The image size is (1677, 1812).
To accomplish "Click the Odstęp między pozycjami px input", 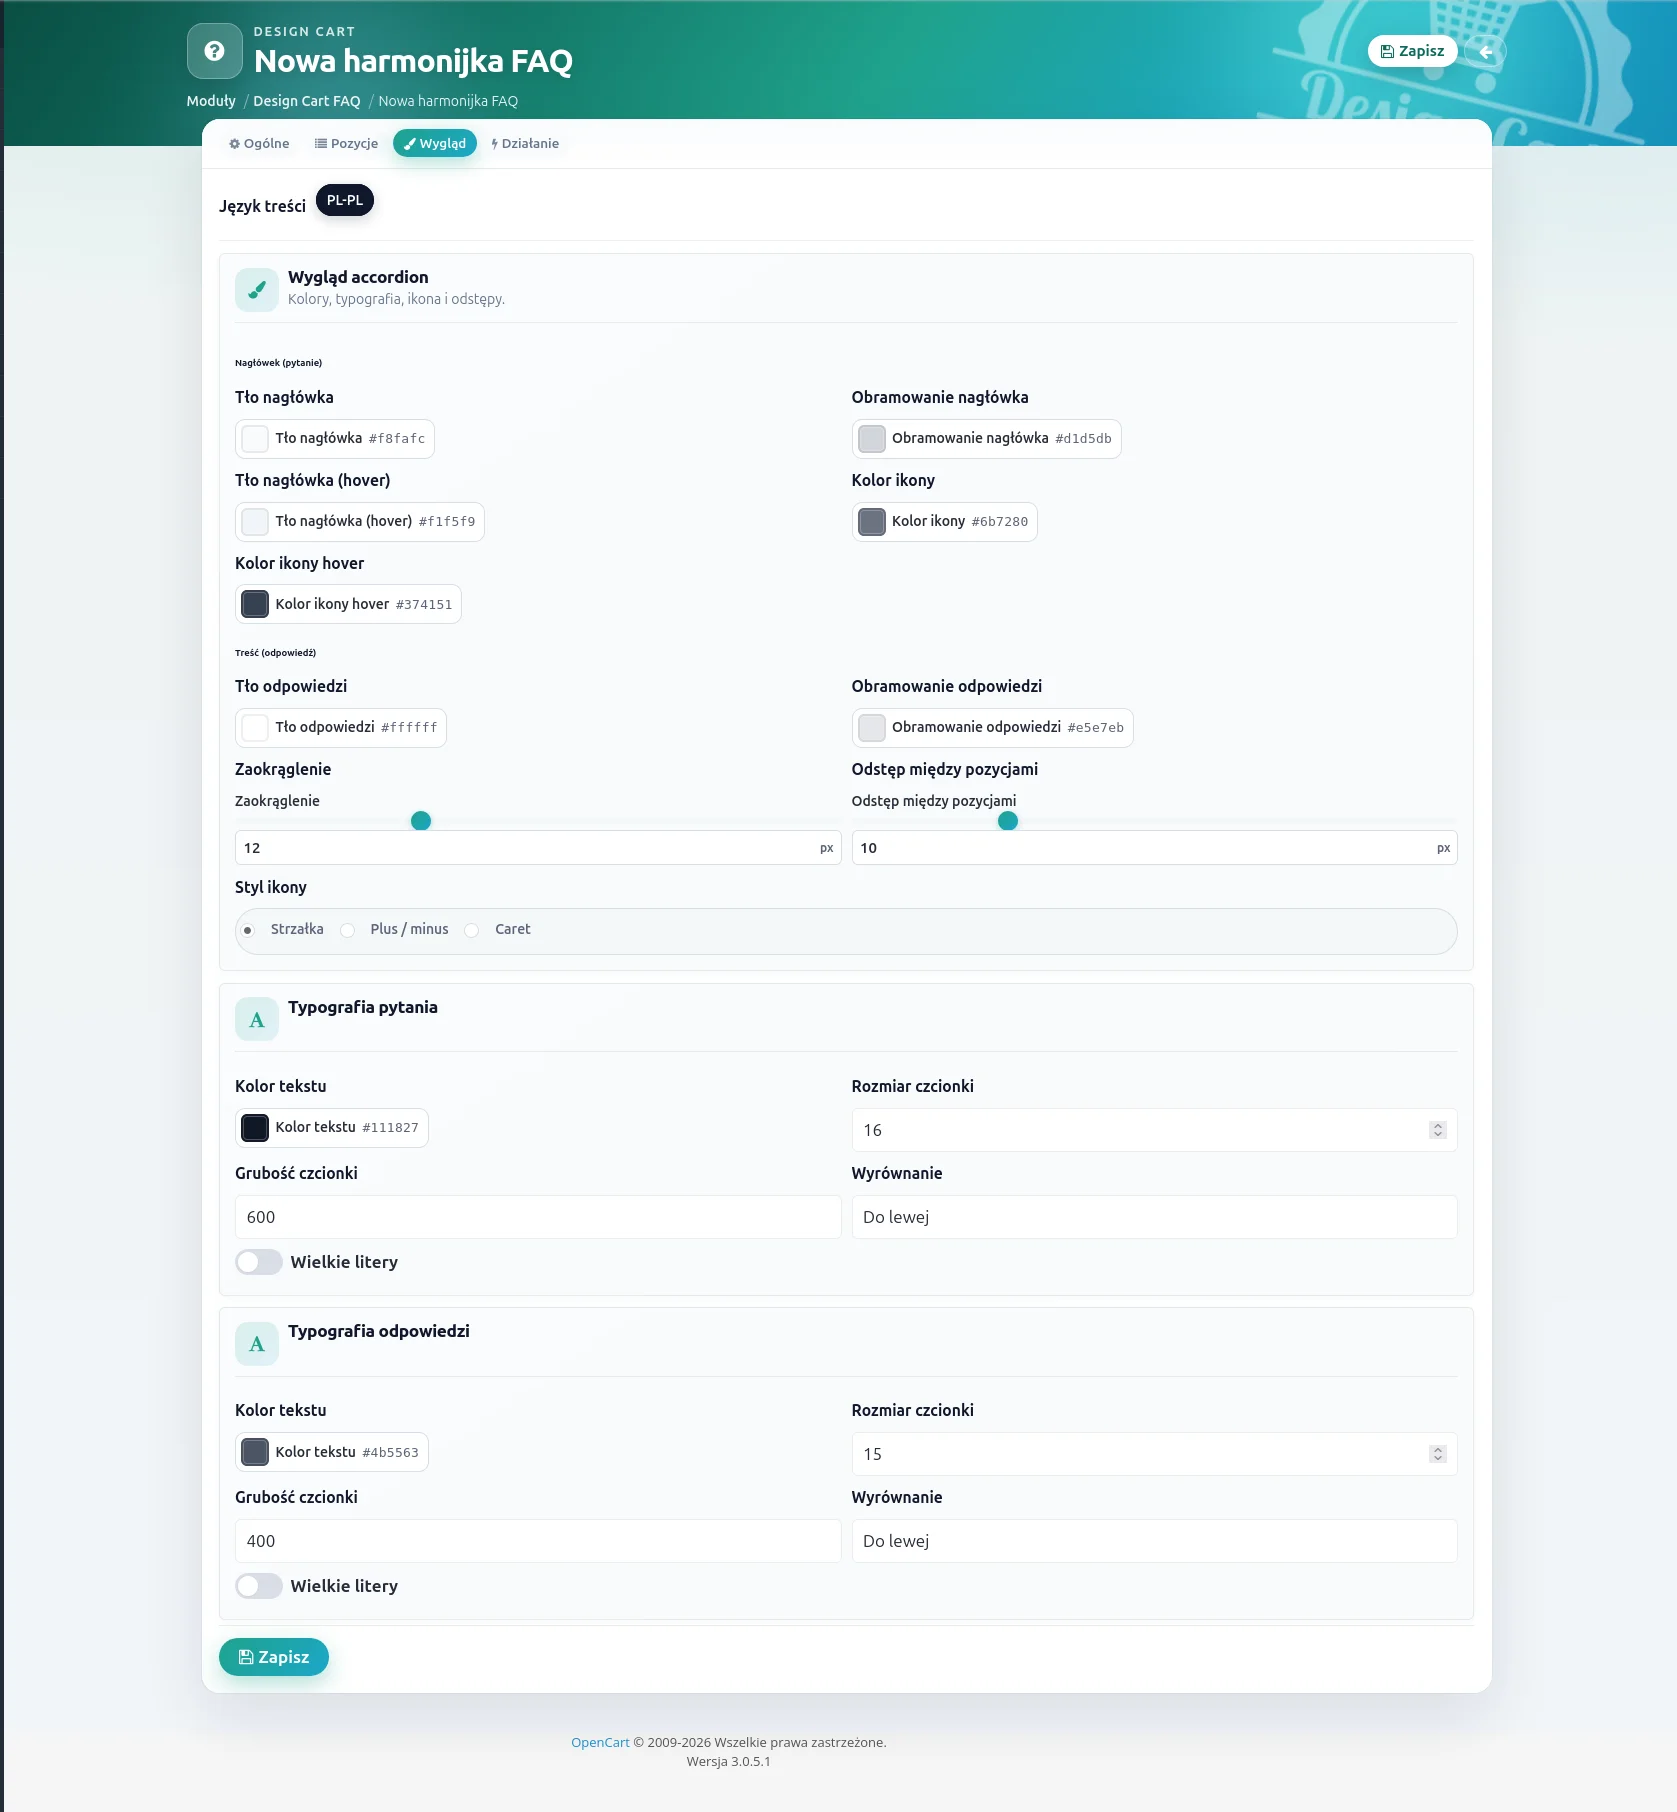I will tap(1154, 848).
